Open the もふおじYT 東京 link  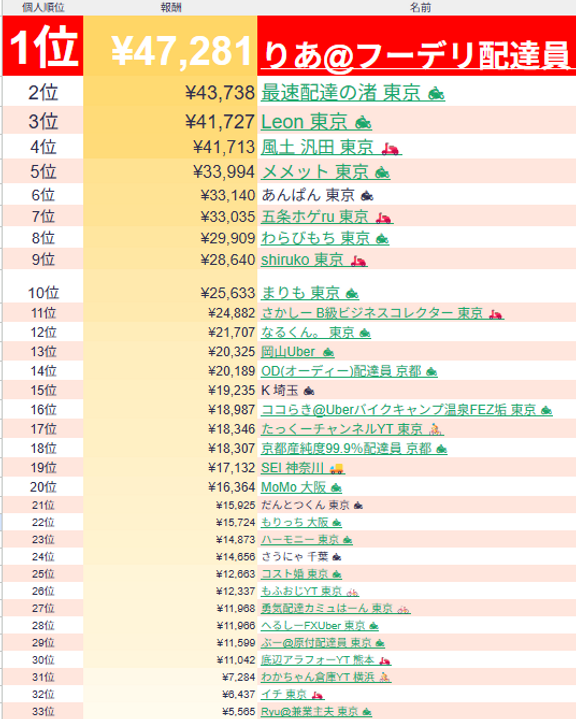(310, 591)
